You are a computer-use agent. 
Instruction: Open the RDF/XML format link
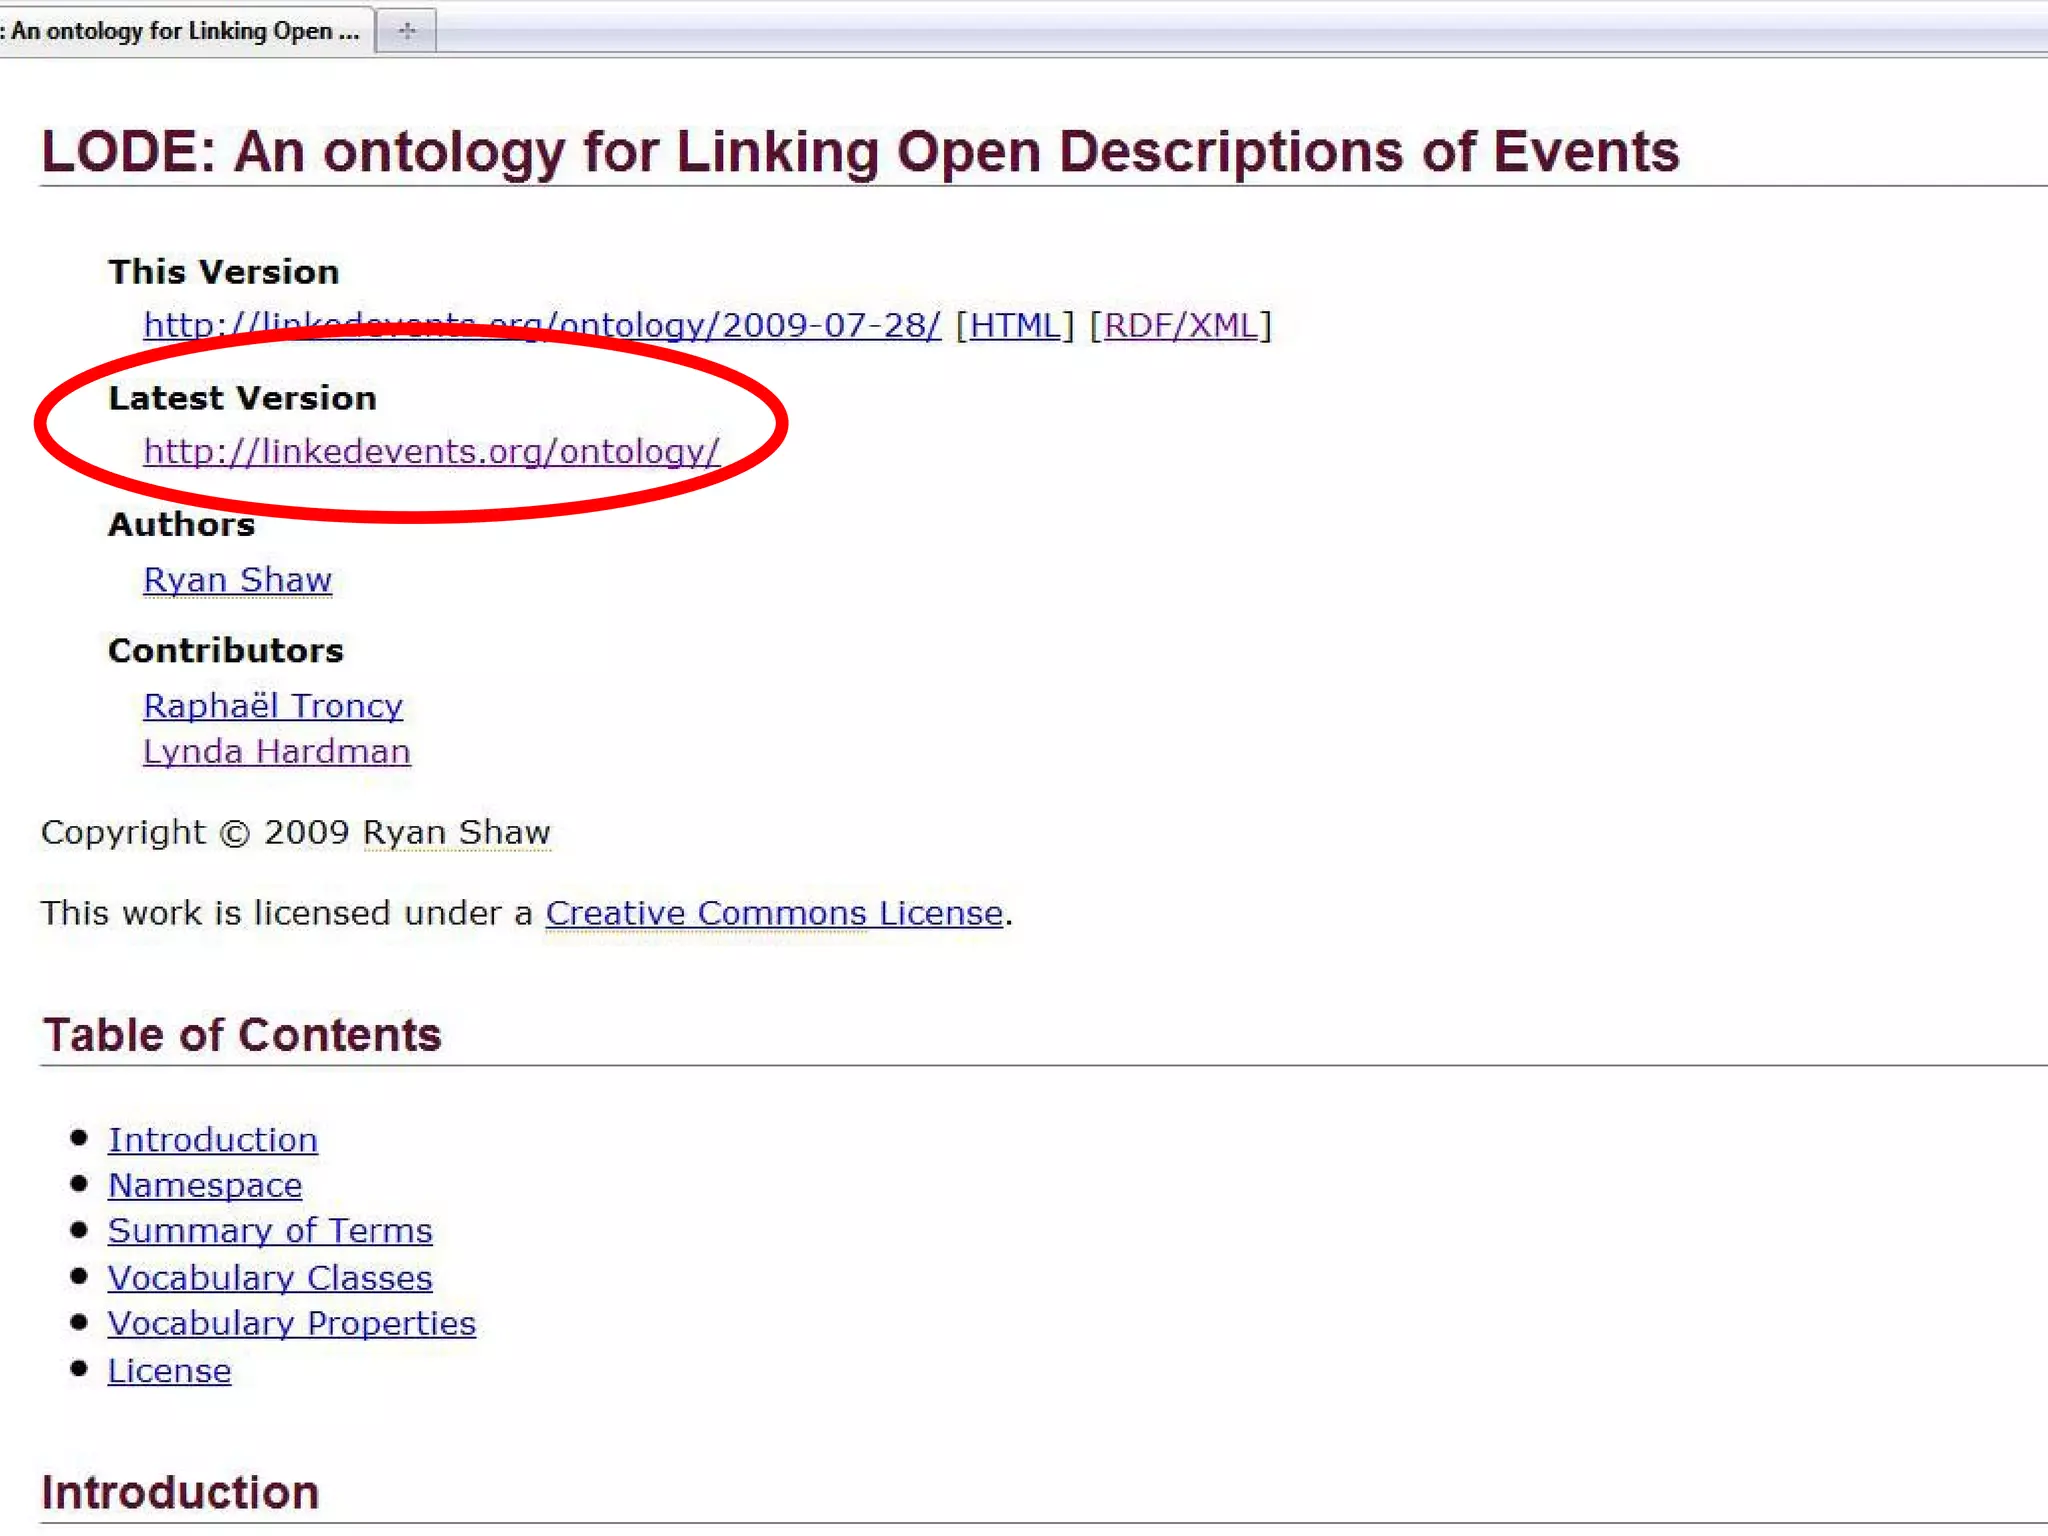pyautogui.click(x=1180, y=325)
